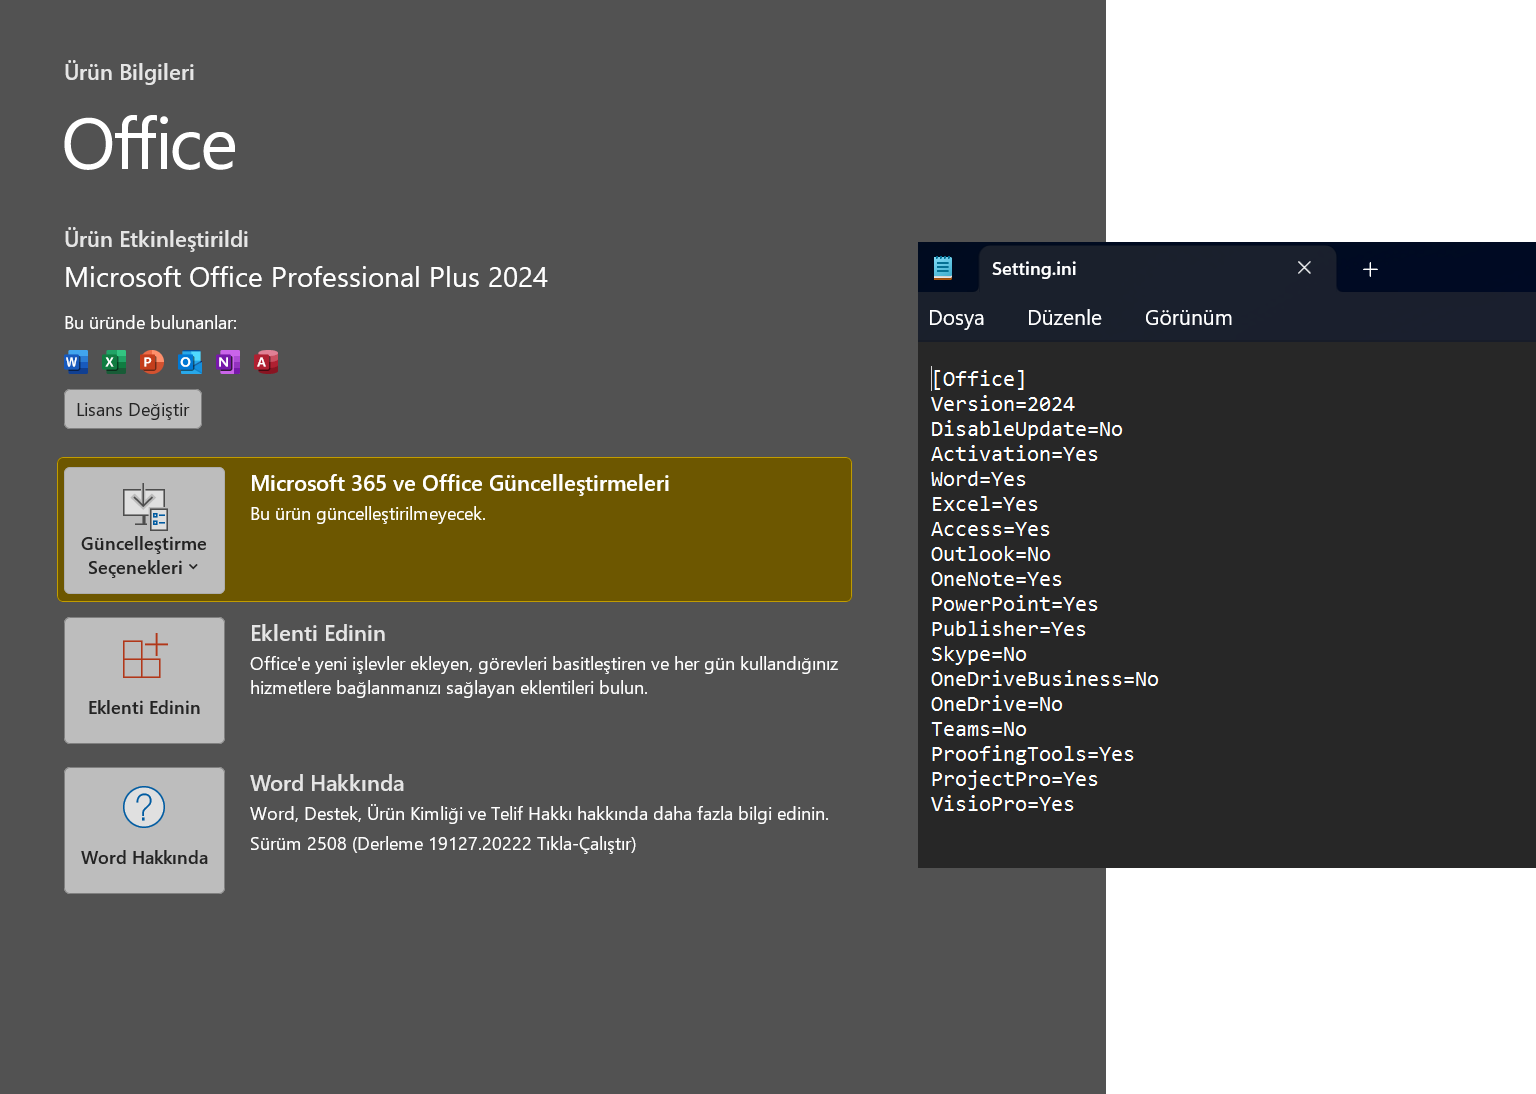Click the Notepad app icon in title bar
The width and height of the screenshot is (1536, 1094).
point(943,268)
